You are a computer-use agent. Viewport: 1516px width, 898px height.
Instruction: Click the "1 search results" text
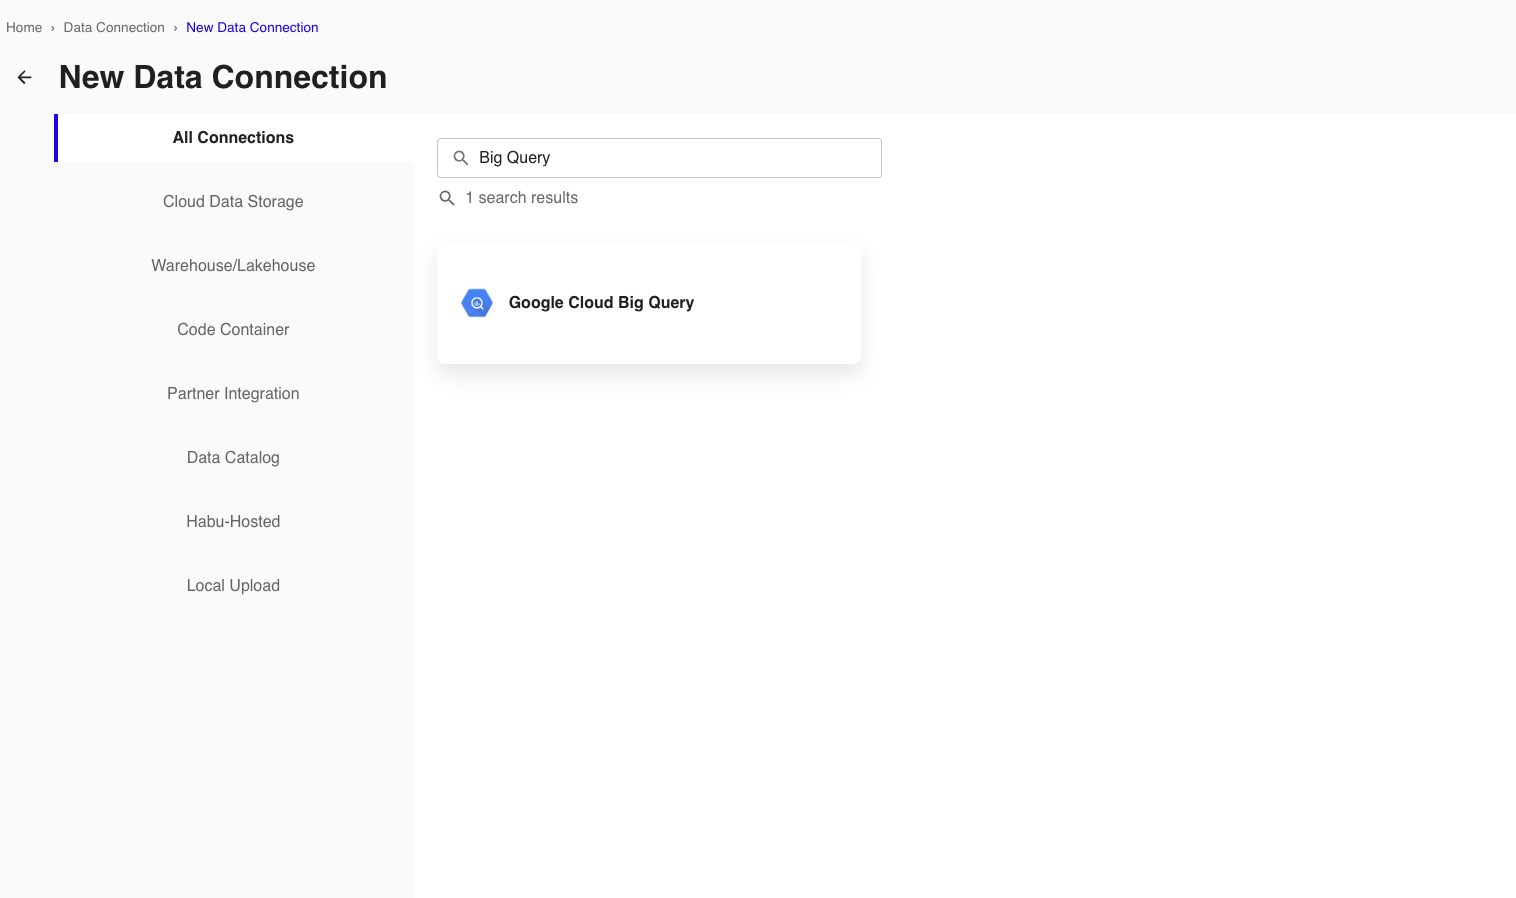[x=521, y=198]
